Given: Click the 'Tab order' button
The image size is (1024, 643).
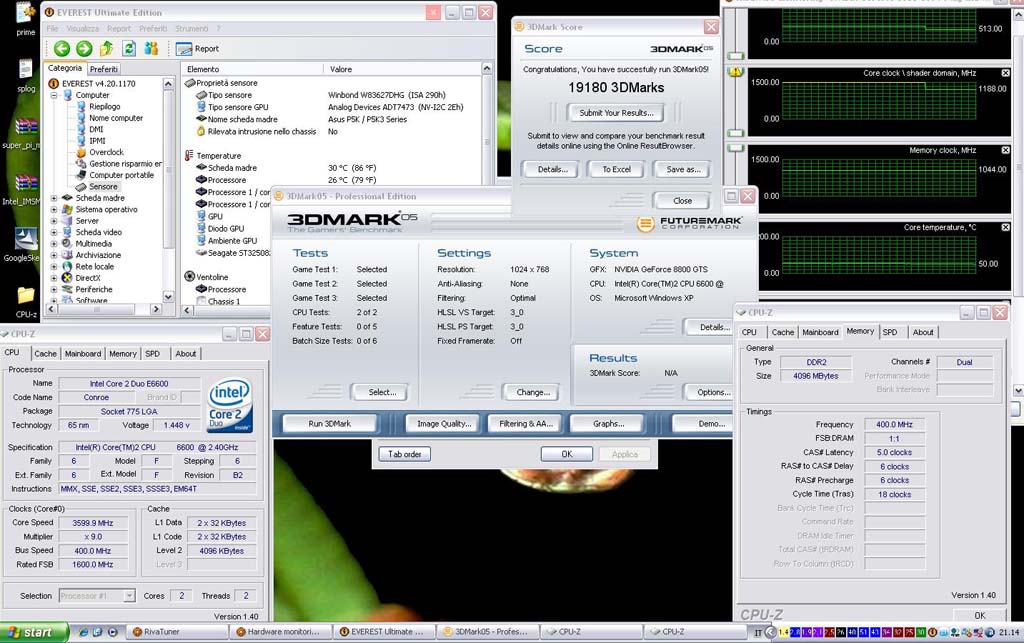Looking at the screenshot, I should pos(405,454).
